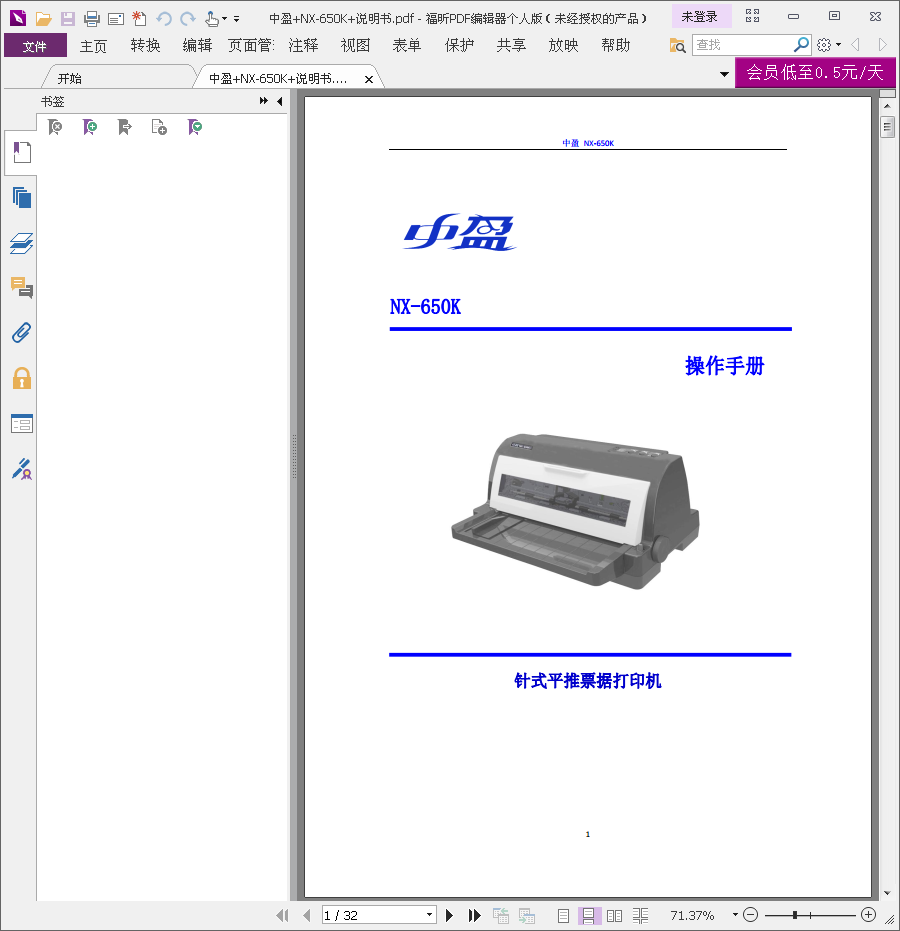This screenshot has width=900, height=931.
Task: Open the 表单 Form ribbon tab
Action: pyautogui.click(x=407, y=46)
